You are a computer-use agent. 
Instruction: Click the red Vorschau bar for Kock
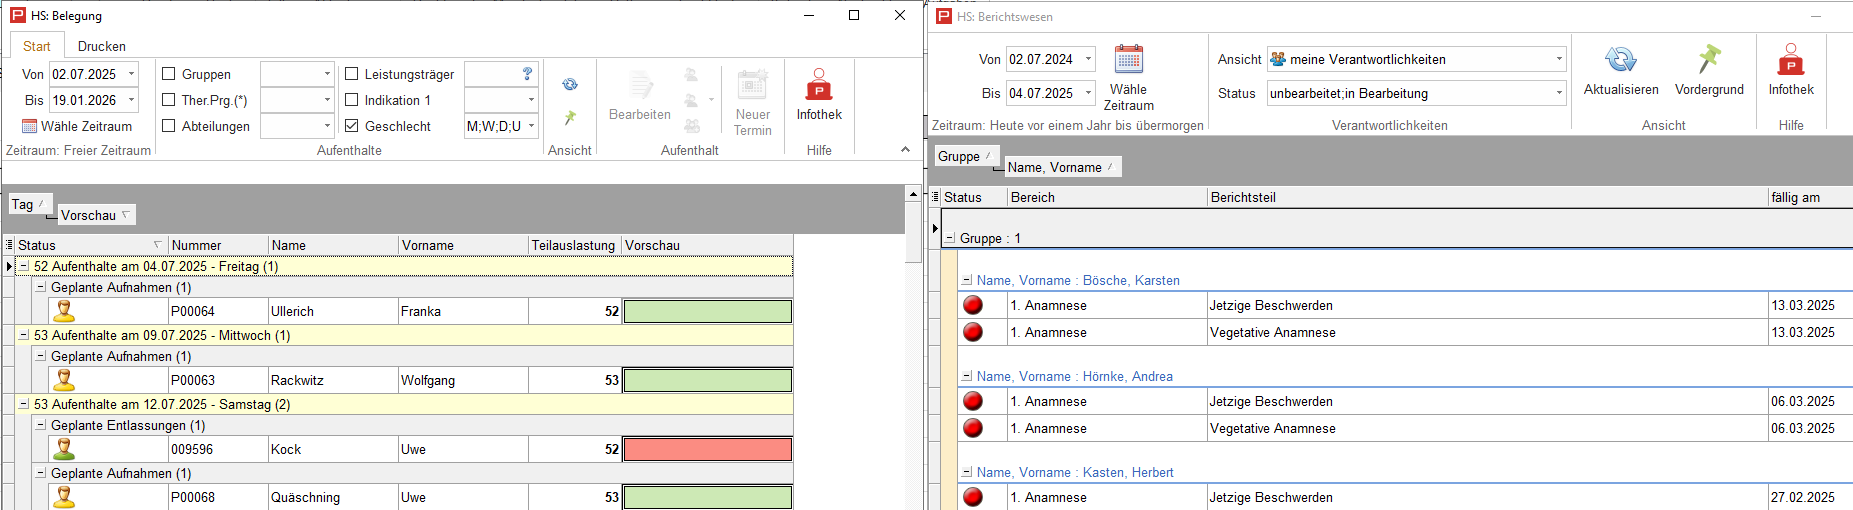point(707,450)
